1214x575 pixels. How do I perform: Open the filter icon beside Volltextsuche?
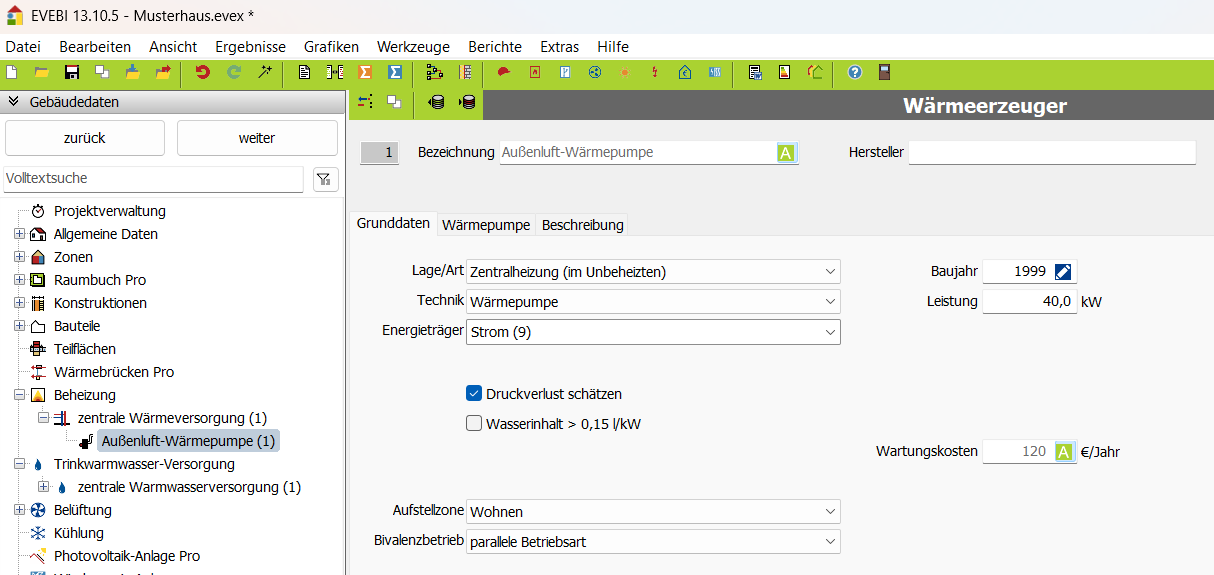pos(325,179)
